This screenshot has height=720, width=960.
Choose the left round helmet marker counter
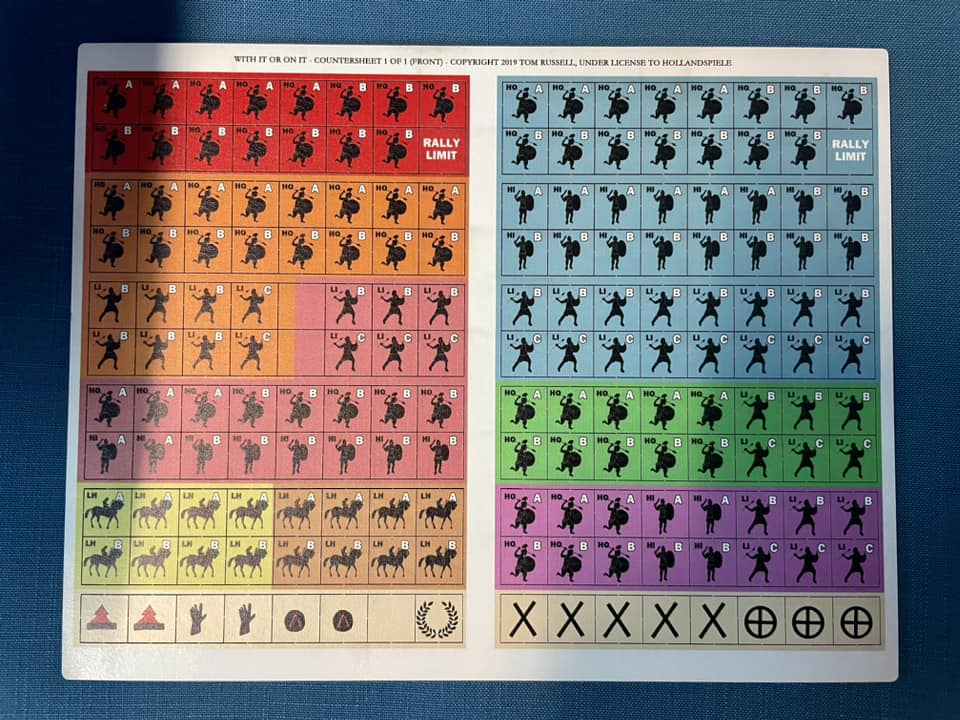point(295,619)
